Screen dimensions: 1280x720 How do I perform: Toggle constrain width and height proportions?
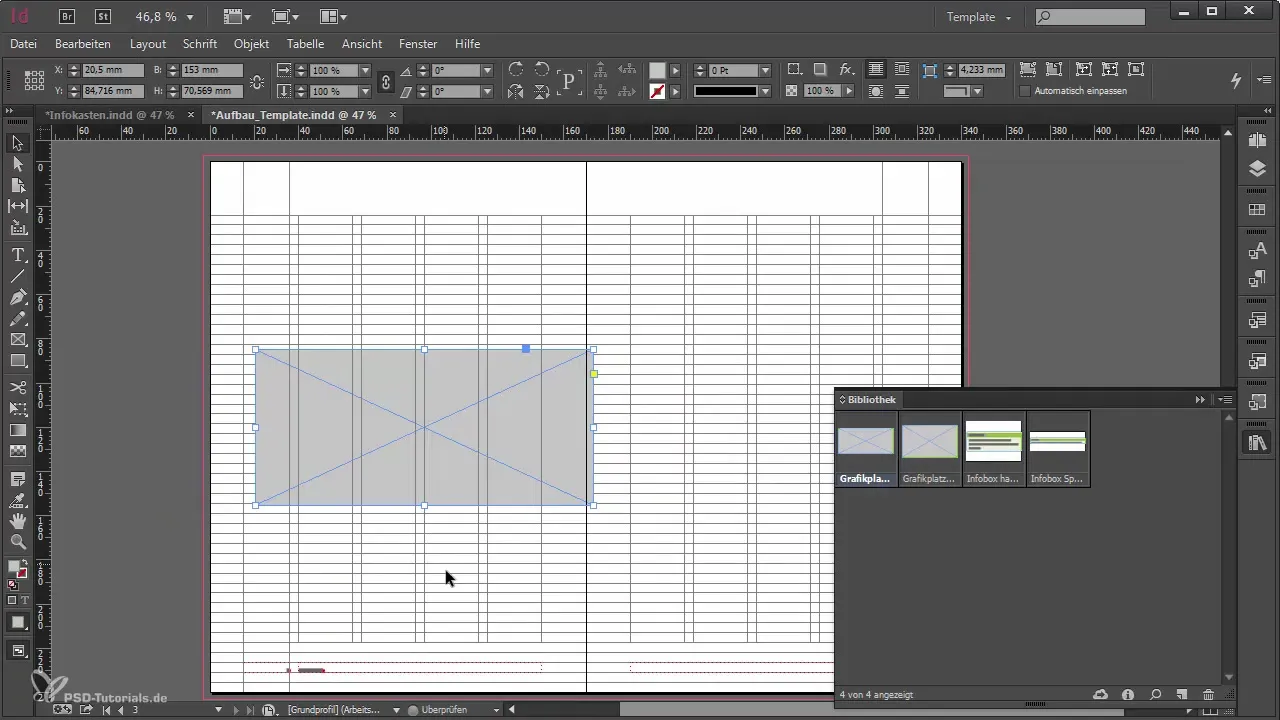pyautogui.click(x=257, y=82)
